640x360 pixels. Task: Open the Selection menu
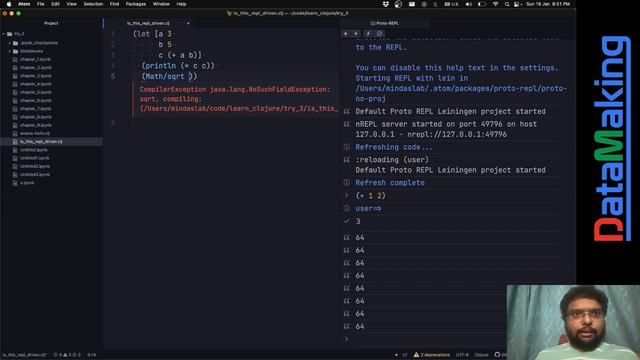93,4
